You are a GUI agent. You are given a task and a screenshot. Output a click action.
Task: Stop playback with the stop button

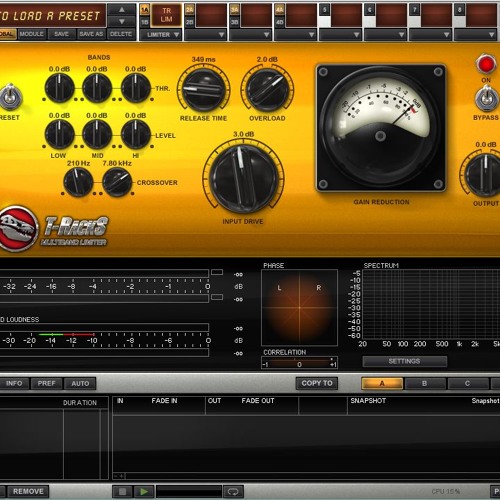point(122,491)
